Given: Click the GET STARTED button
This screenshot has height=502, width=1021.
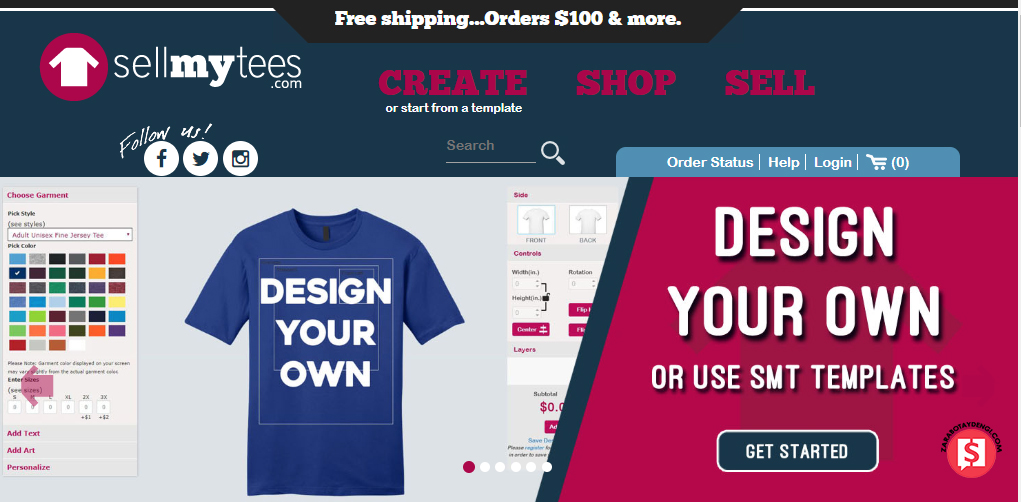Looking at the screenshot, I should [x=797, y=451].
